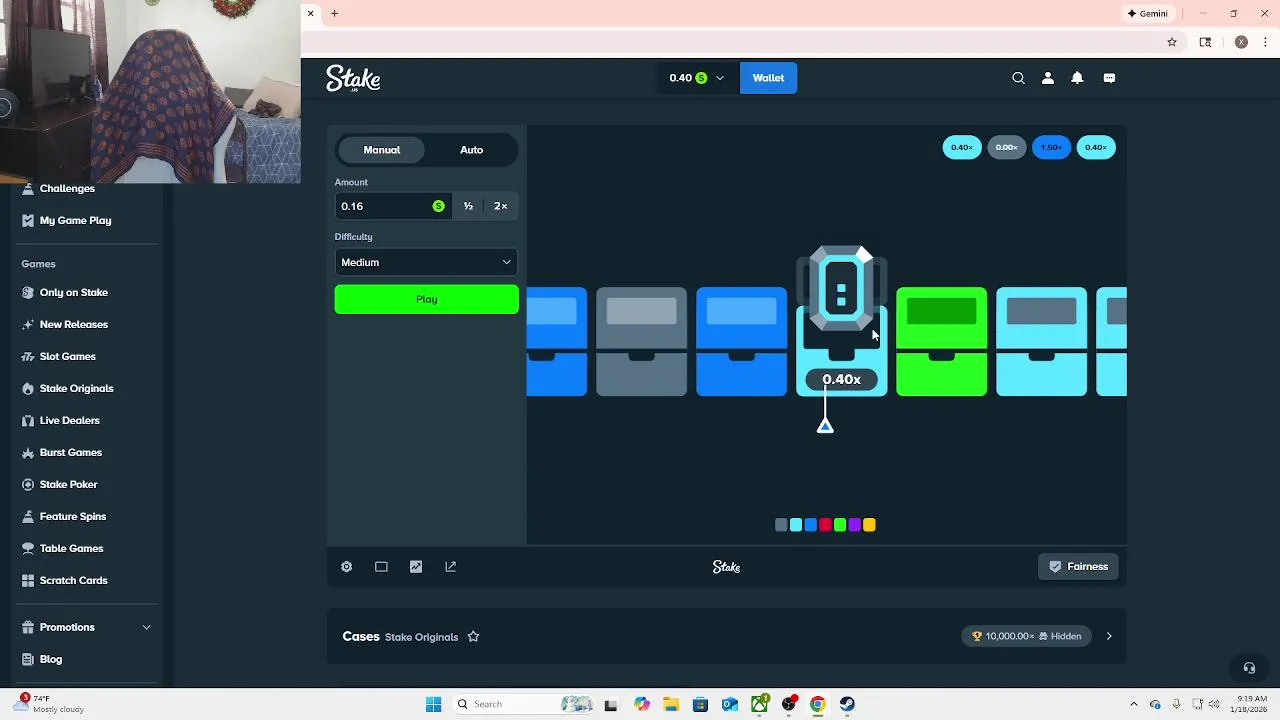Halve the bet amount with ½
This screenshot has width=1280, height=720.
468,206
